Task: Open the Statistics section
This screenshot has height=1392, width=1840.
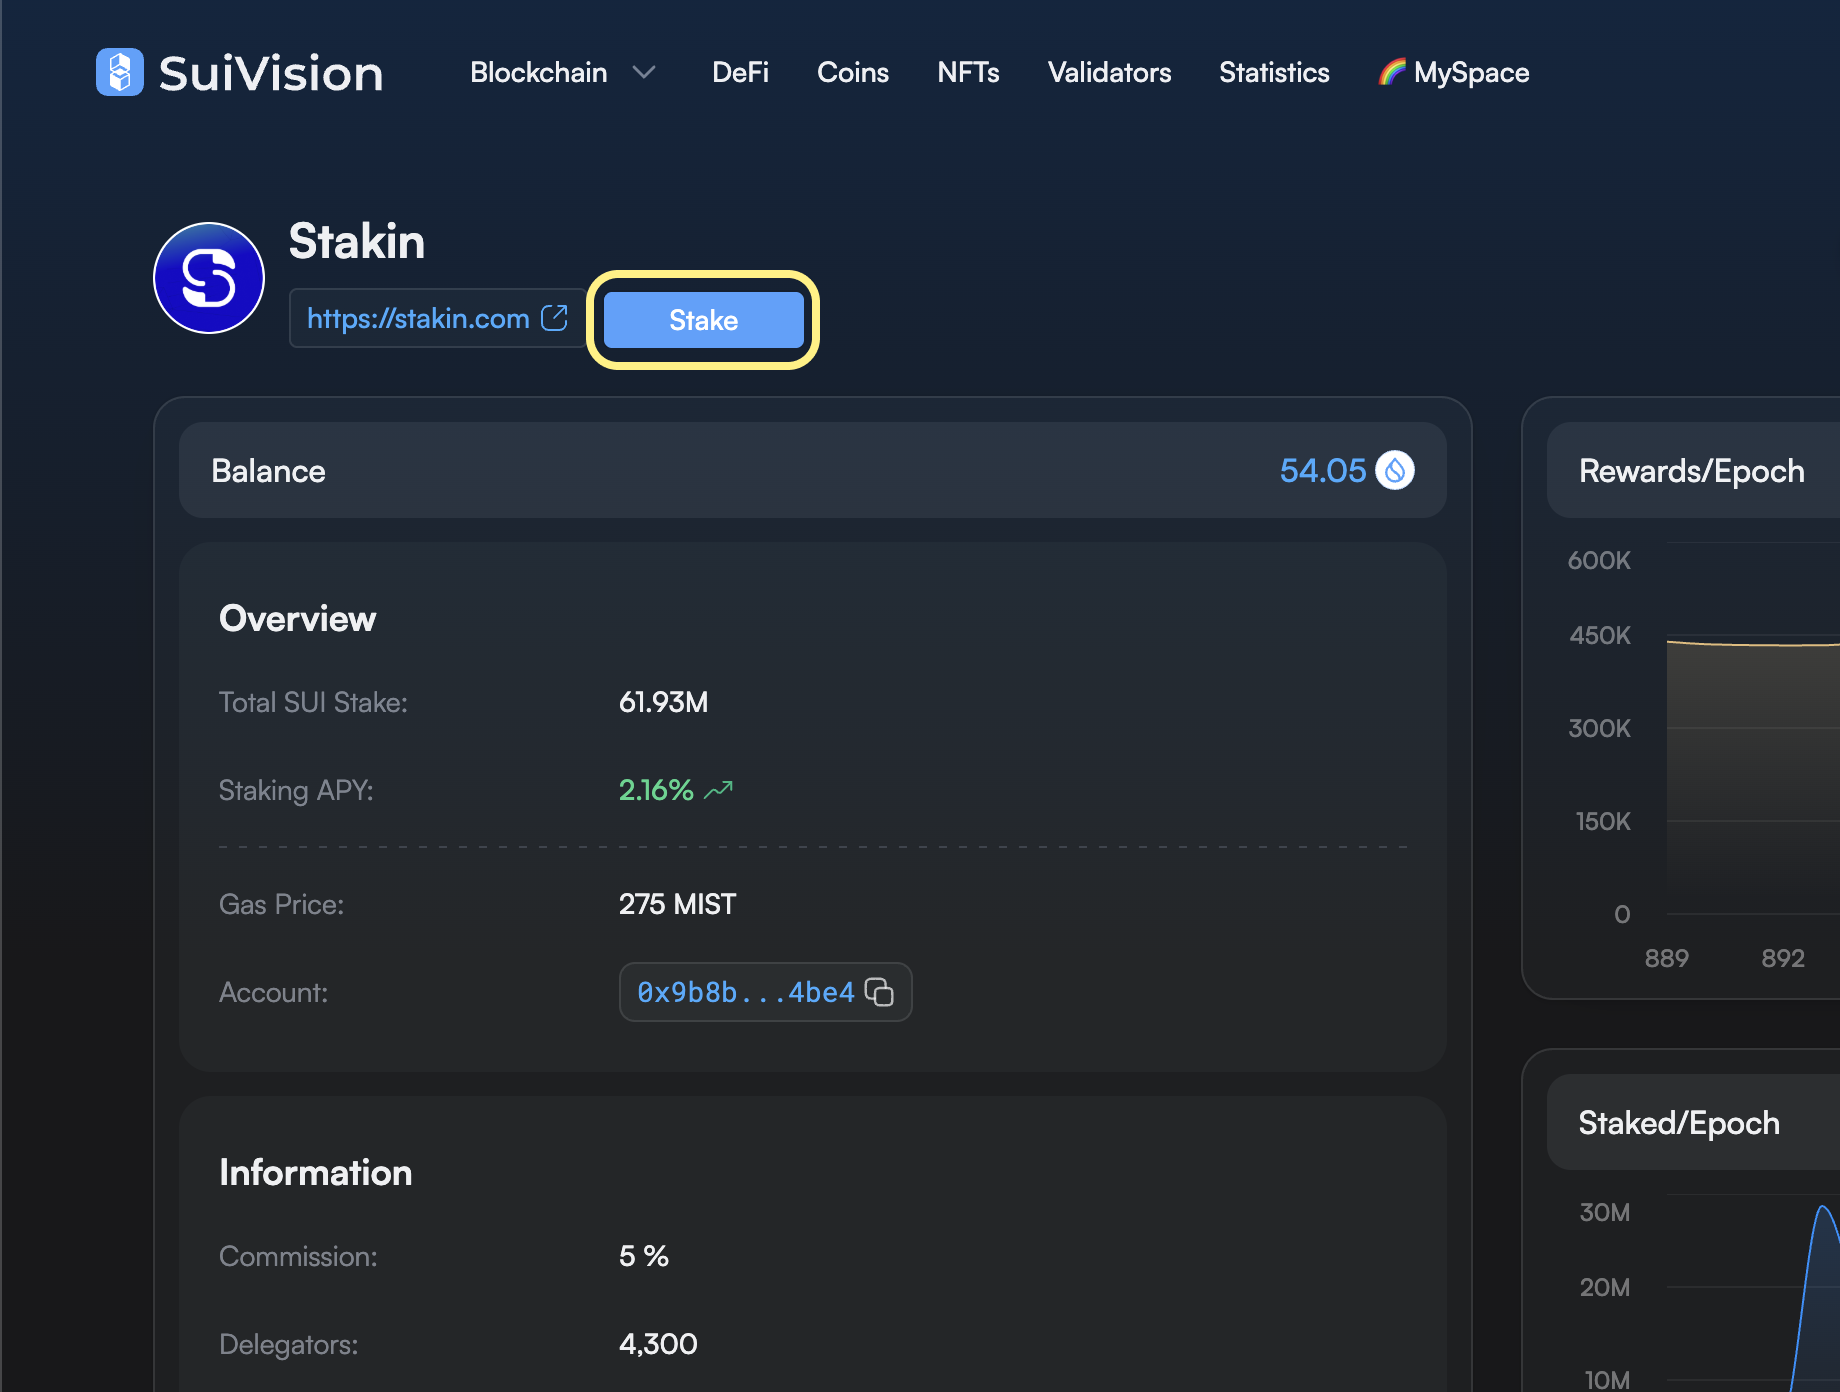Action: 1274,72
